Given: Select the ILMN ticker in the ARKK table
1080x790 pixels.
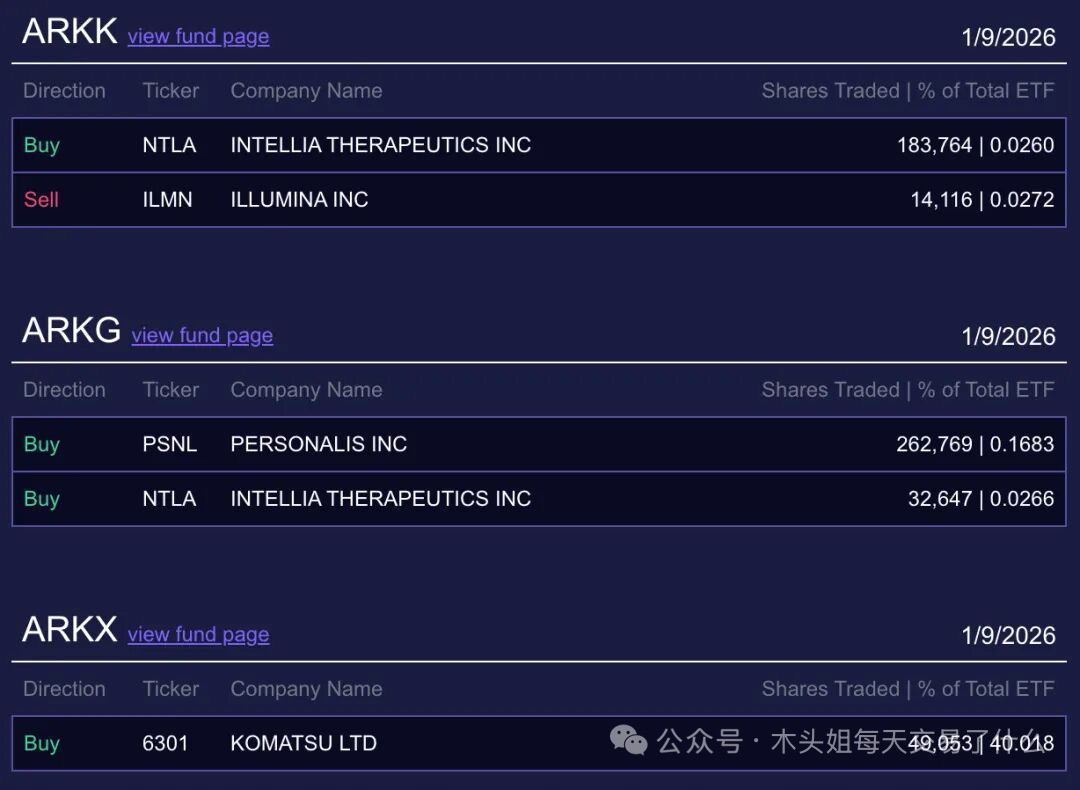Looking at the screenshot, I should tap(167, 199).
